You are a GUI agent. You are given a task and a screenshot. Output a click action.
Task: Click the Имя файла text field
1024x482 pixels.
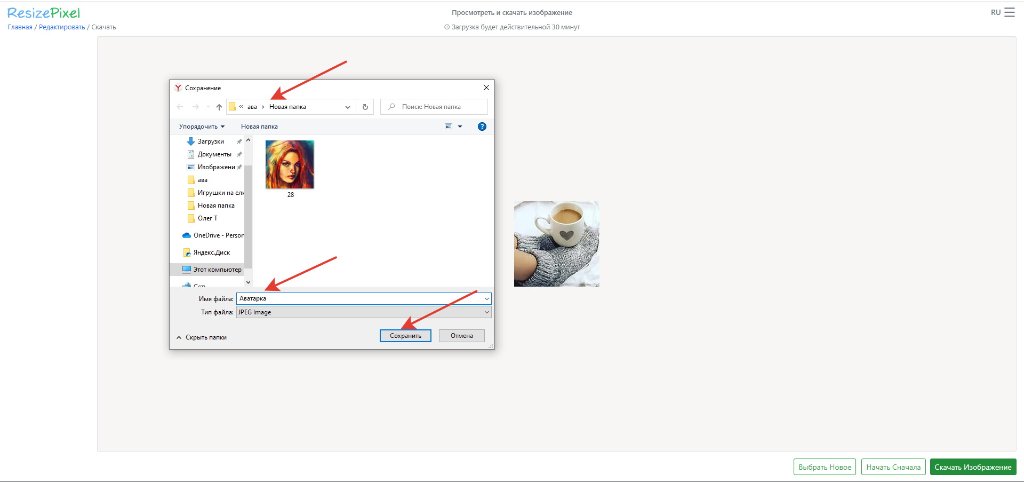pos(358,298)
